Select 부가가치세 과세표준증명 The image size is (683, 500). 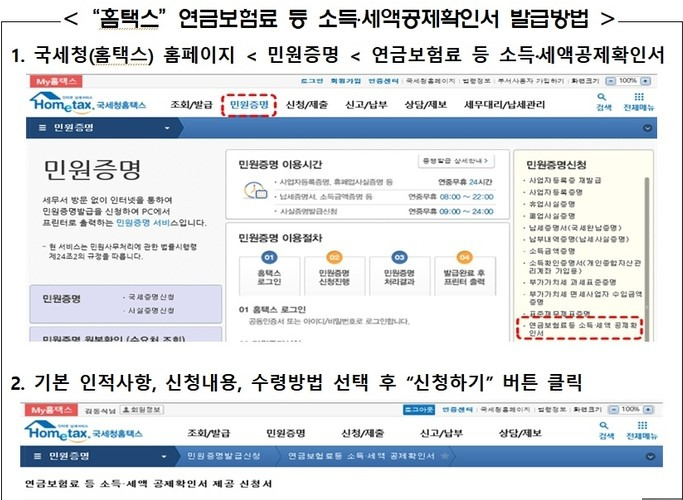[x=572, y=282]
